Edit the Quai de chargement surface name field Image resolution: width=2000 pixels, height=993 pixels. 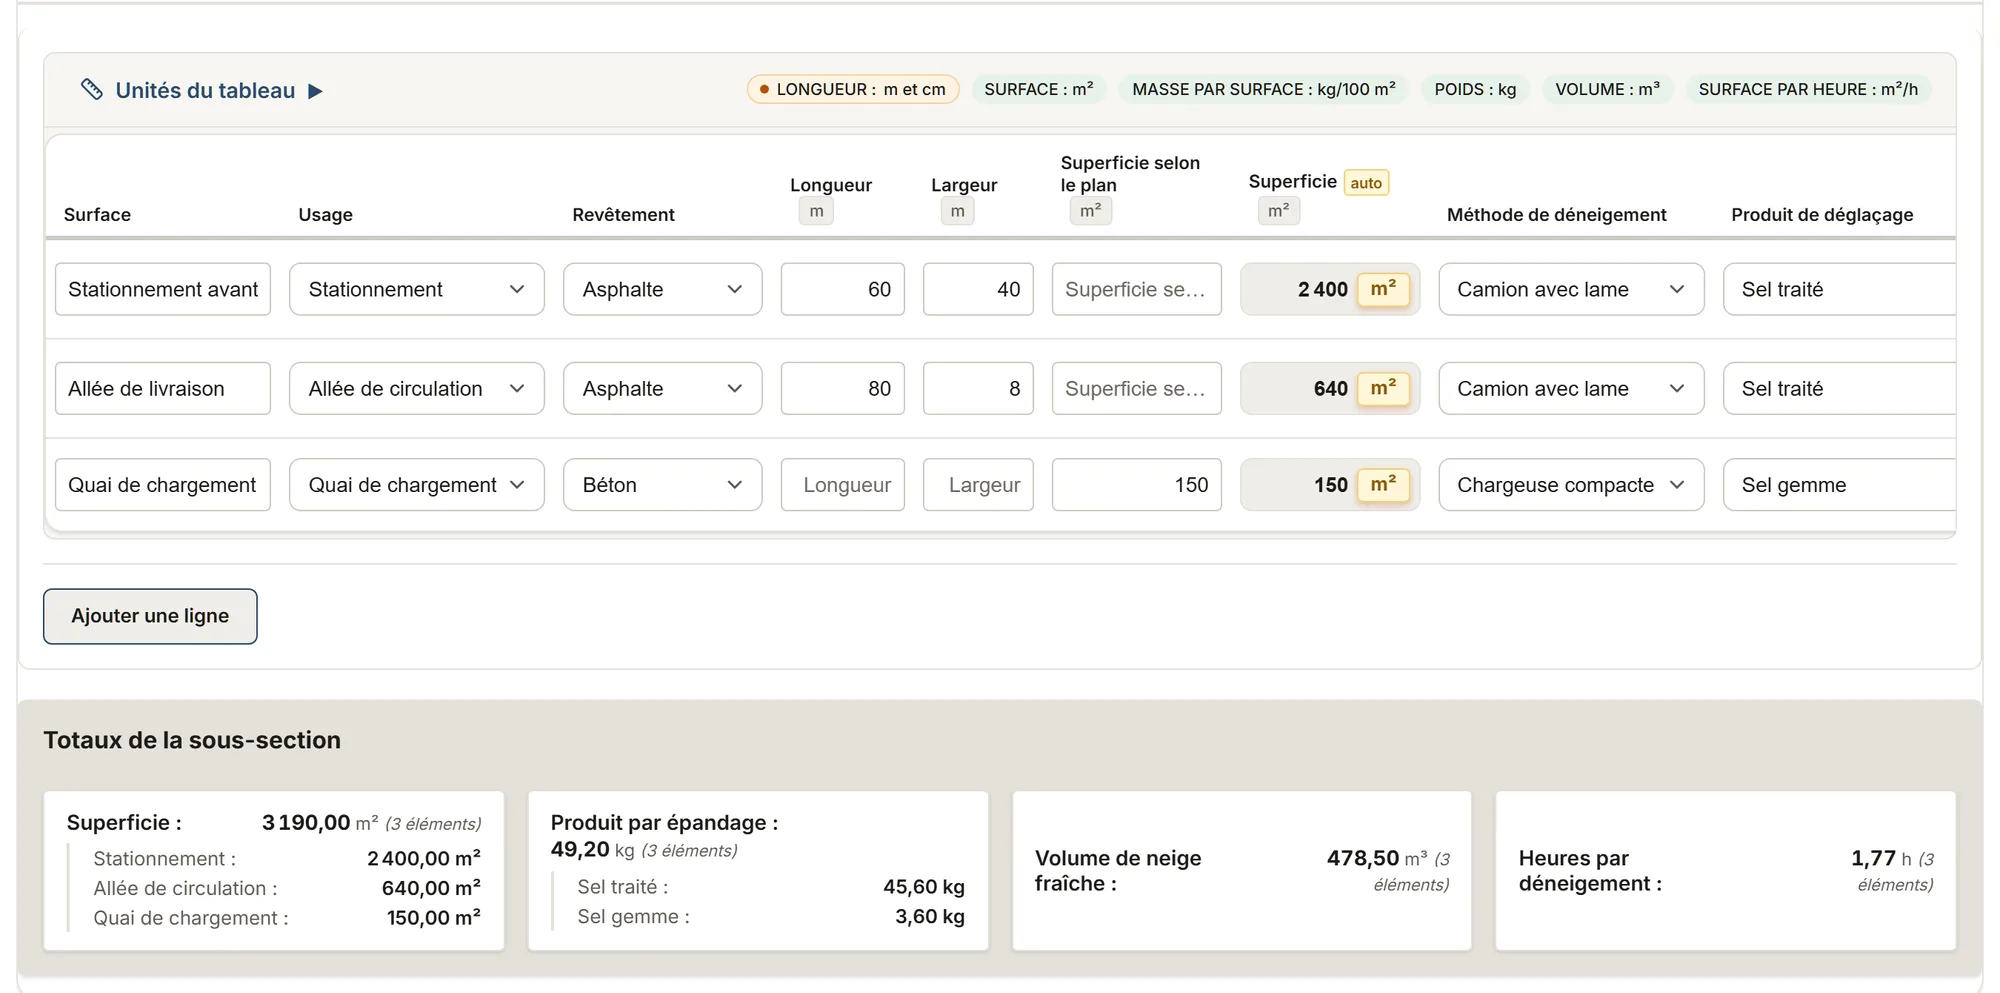click(x=163, y=485)
